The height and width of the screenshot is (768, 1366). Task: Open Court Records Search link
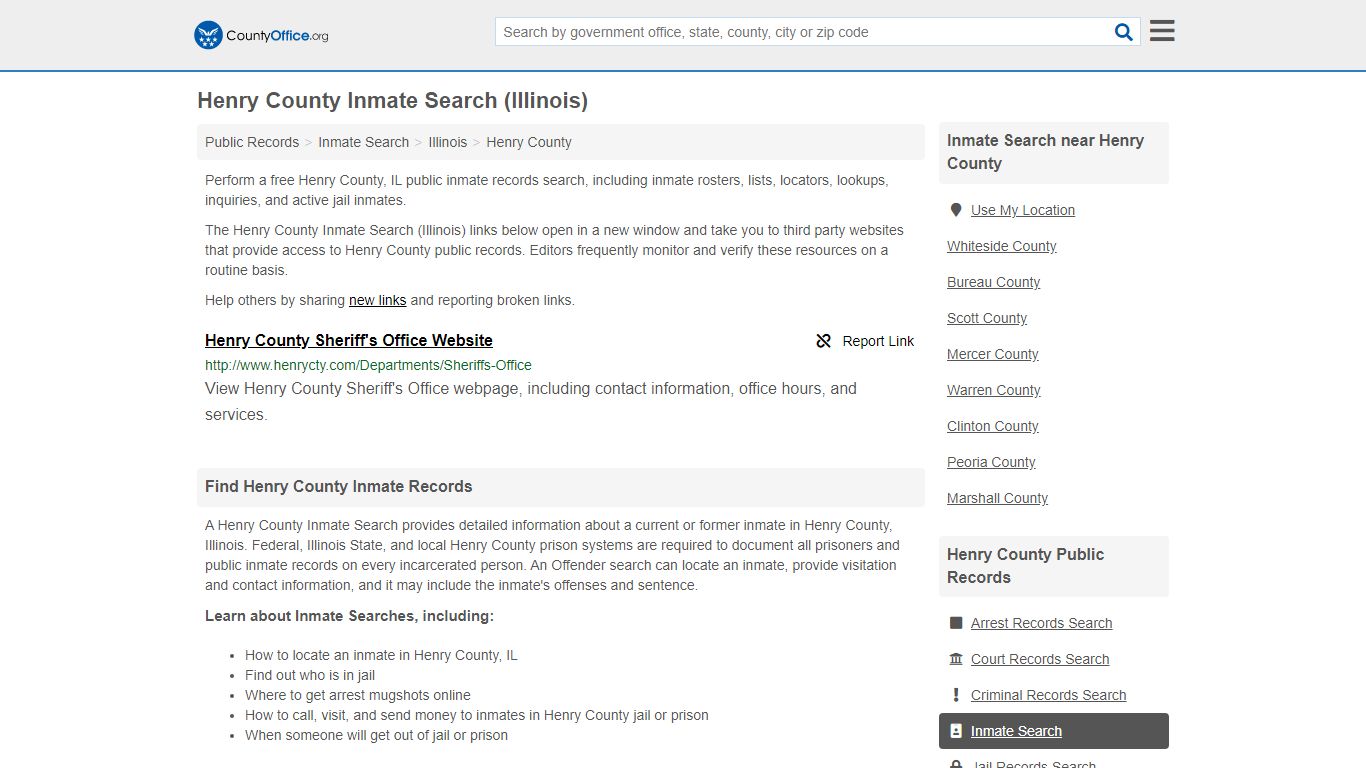pos(1040,659)
